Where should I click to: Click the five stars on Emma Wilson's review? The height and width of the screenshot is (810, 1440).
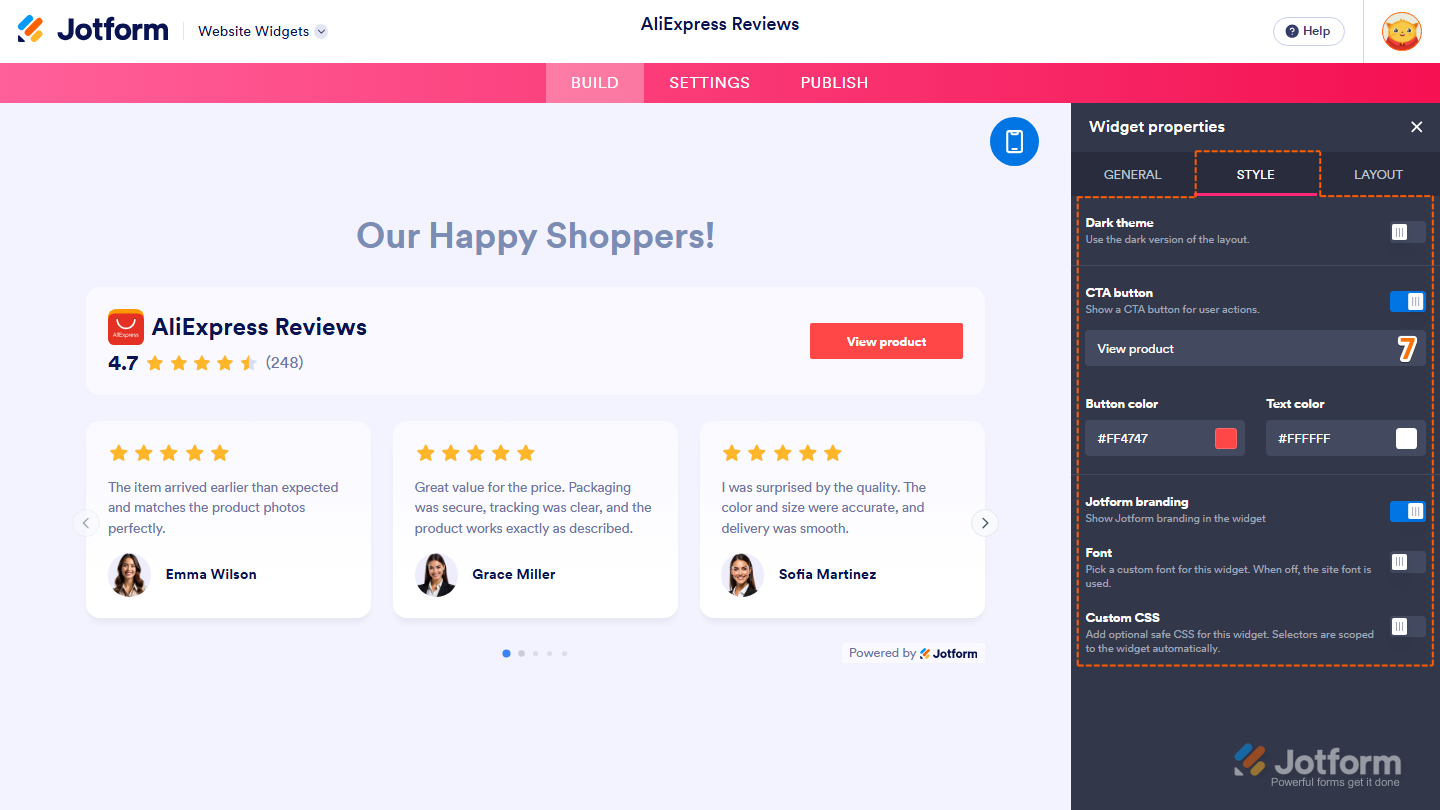(x=169, y=453)
